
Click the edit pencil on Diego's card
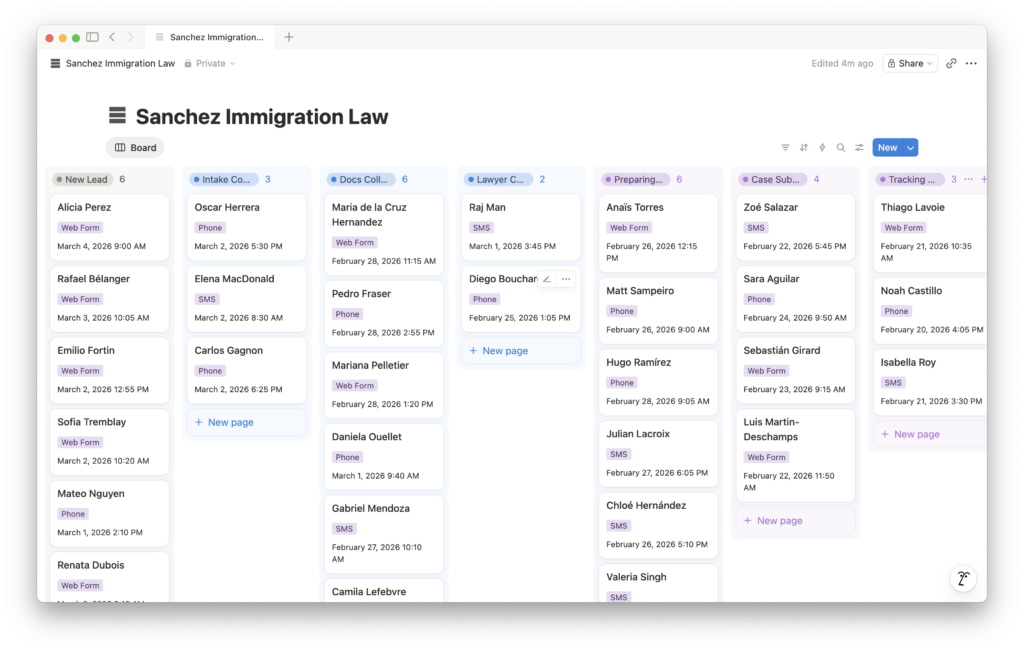(546, 279)
